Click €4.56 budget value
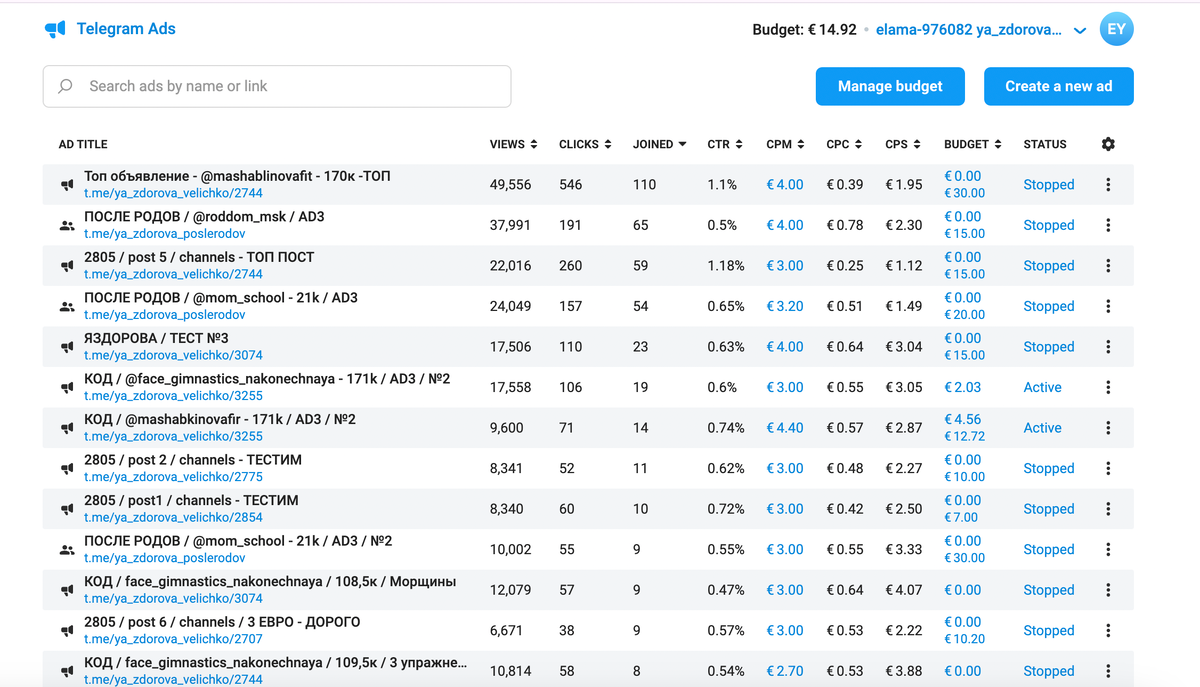This screenshot has width=1200, height=687. coord(963,419)
